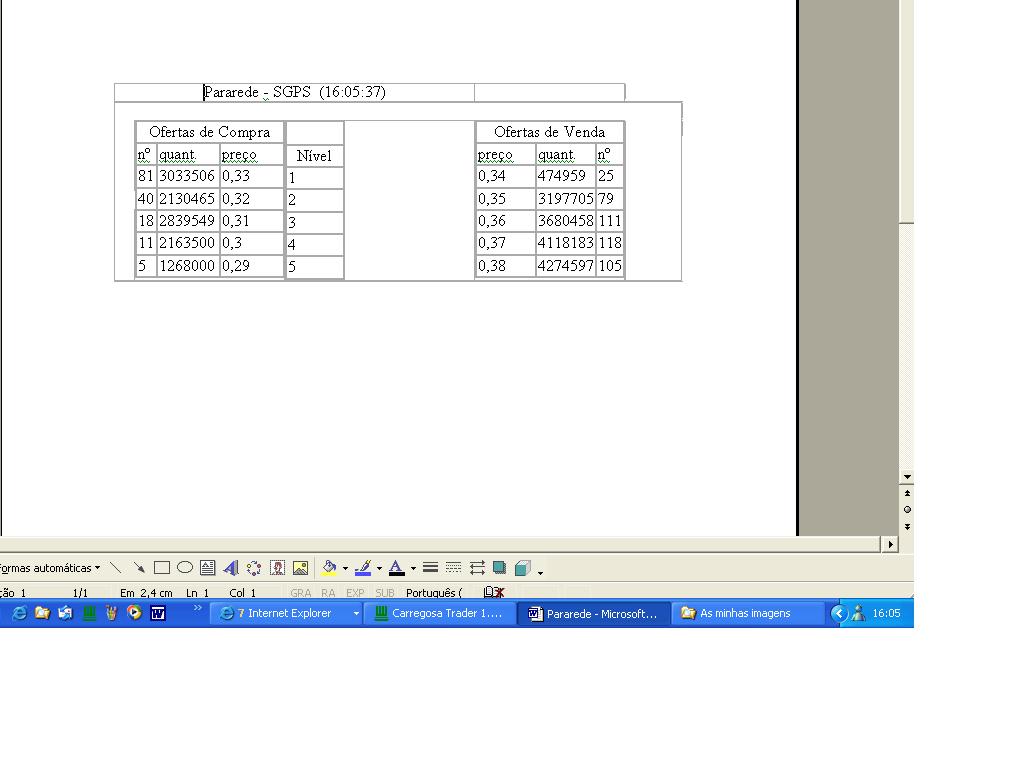Click the vertical scrollbar down arrow
The width and height of the screenshot is (1024, 768).
[907, 477]
